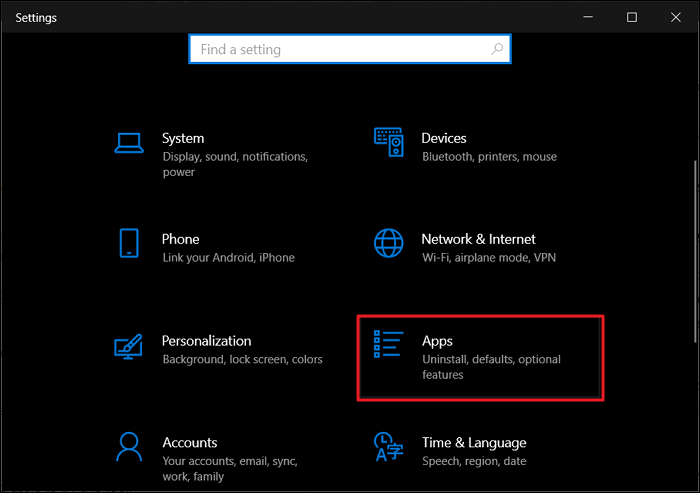Open the Accounts person icon
The width and height of the screenshot is (700, 493).
(x=129, y=446)
